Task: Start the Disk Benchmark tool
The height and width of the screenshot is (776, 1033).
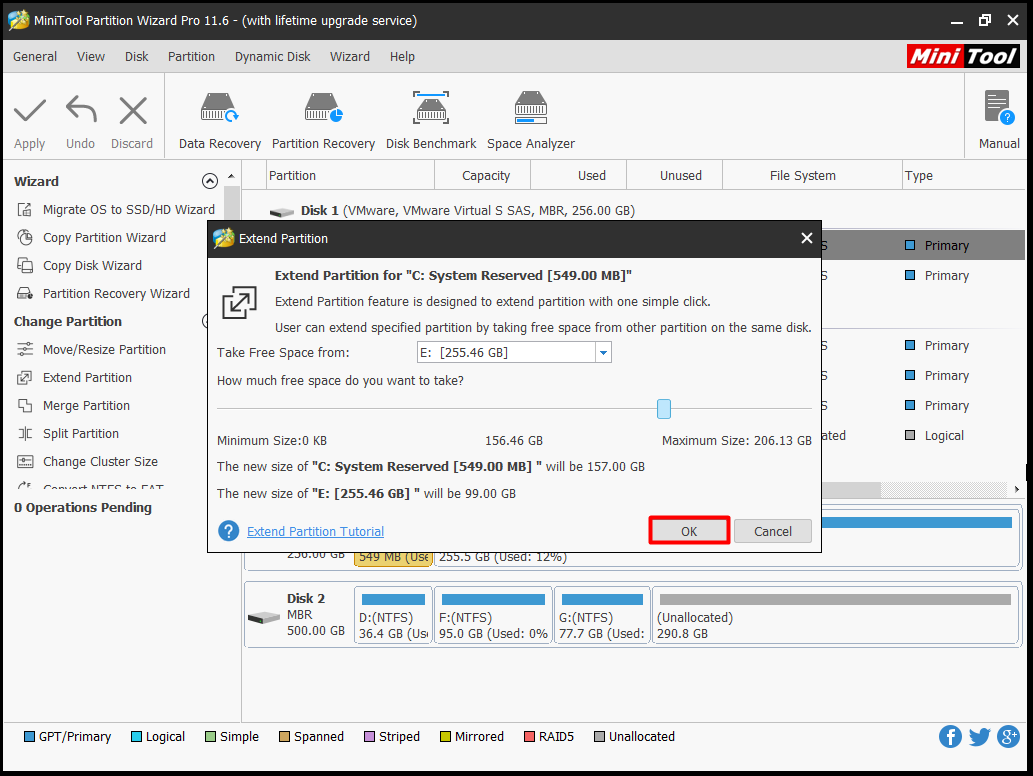Action: click(431, 108)
